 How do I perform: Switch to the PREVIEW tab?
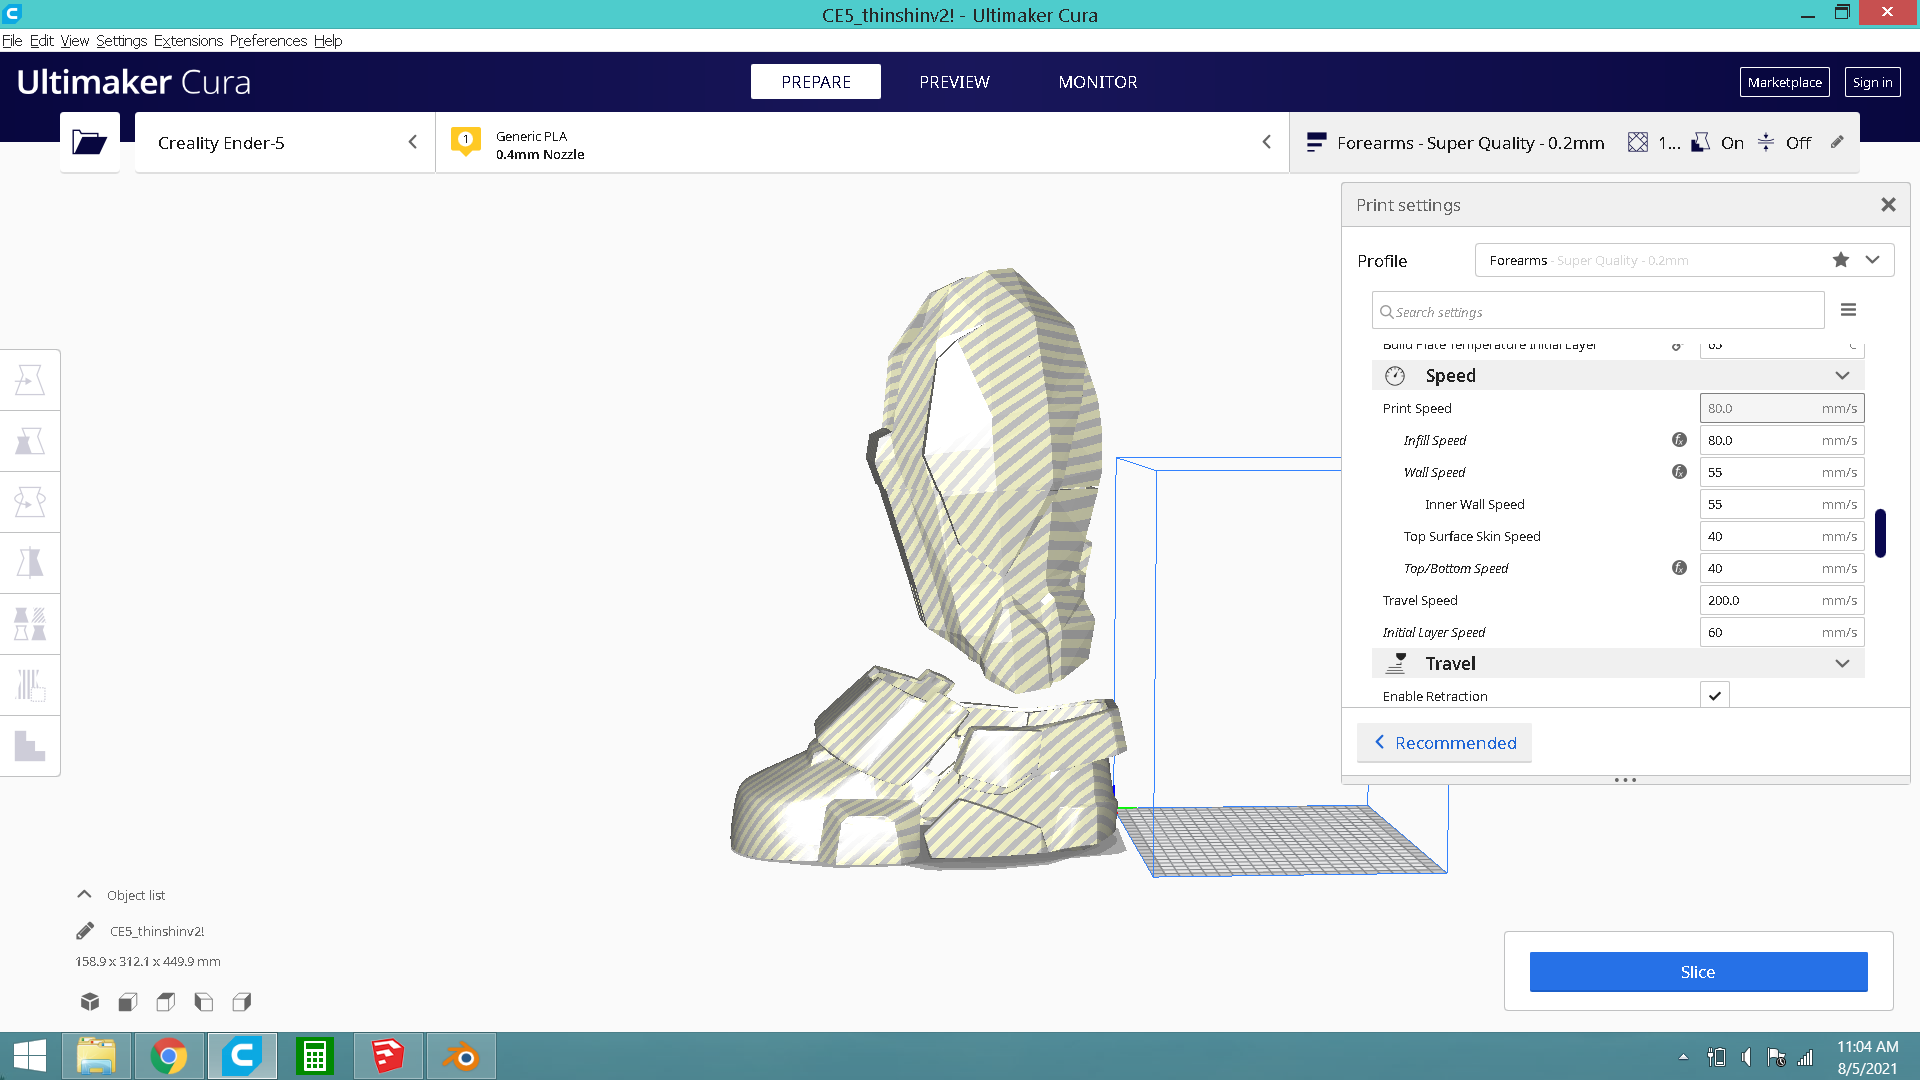[x=954, y=82]
